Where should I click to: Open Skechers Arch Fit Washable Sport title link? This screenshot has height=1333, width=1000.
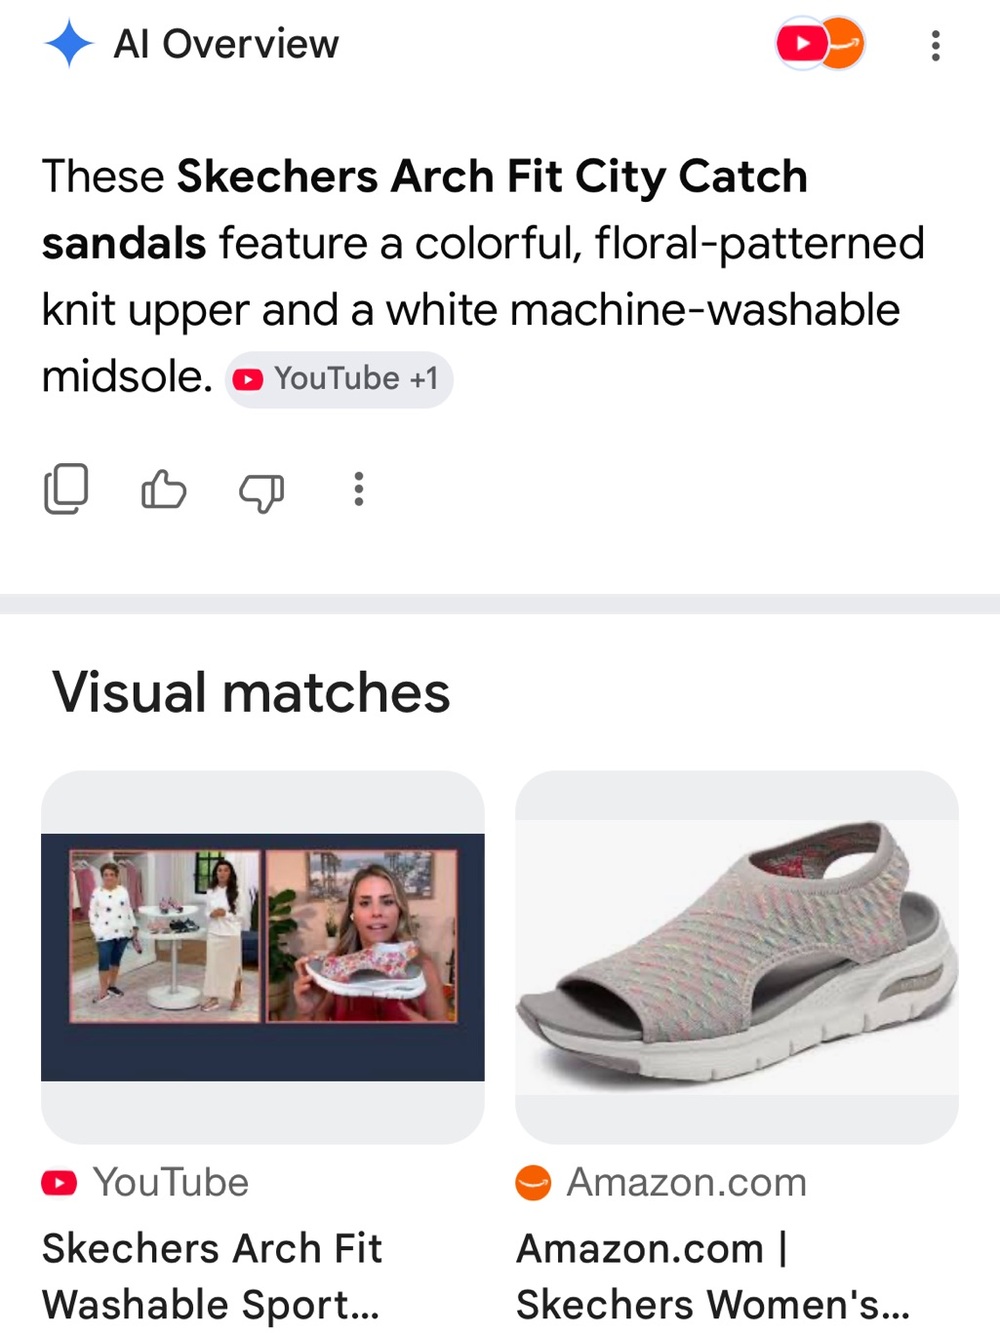(212, 1276)
